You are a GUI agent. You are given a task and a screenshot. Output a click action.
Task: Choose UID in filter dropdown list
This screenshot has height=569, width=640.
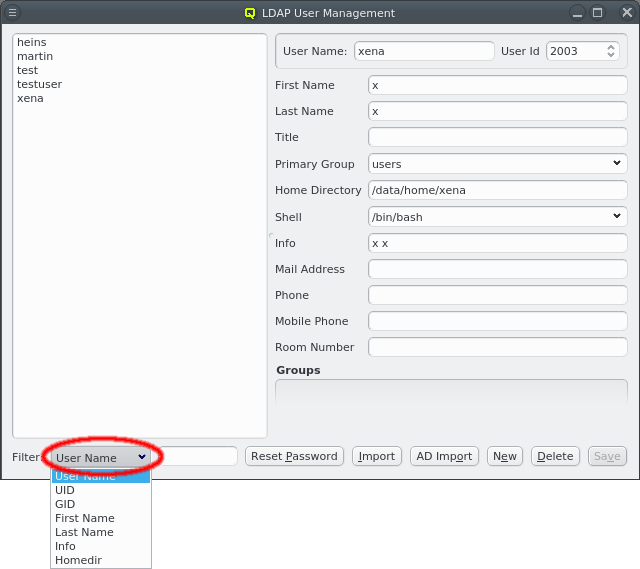pos(101,490)
